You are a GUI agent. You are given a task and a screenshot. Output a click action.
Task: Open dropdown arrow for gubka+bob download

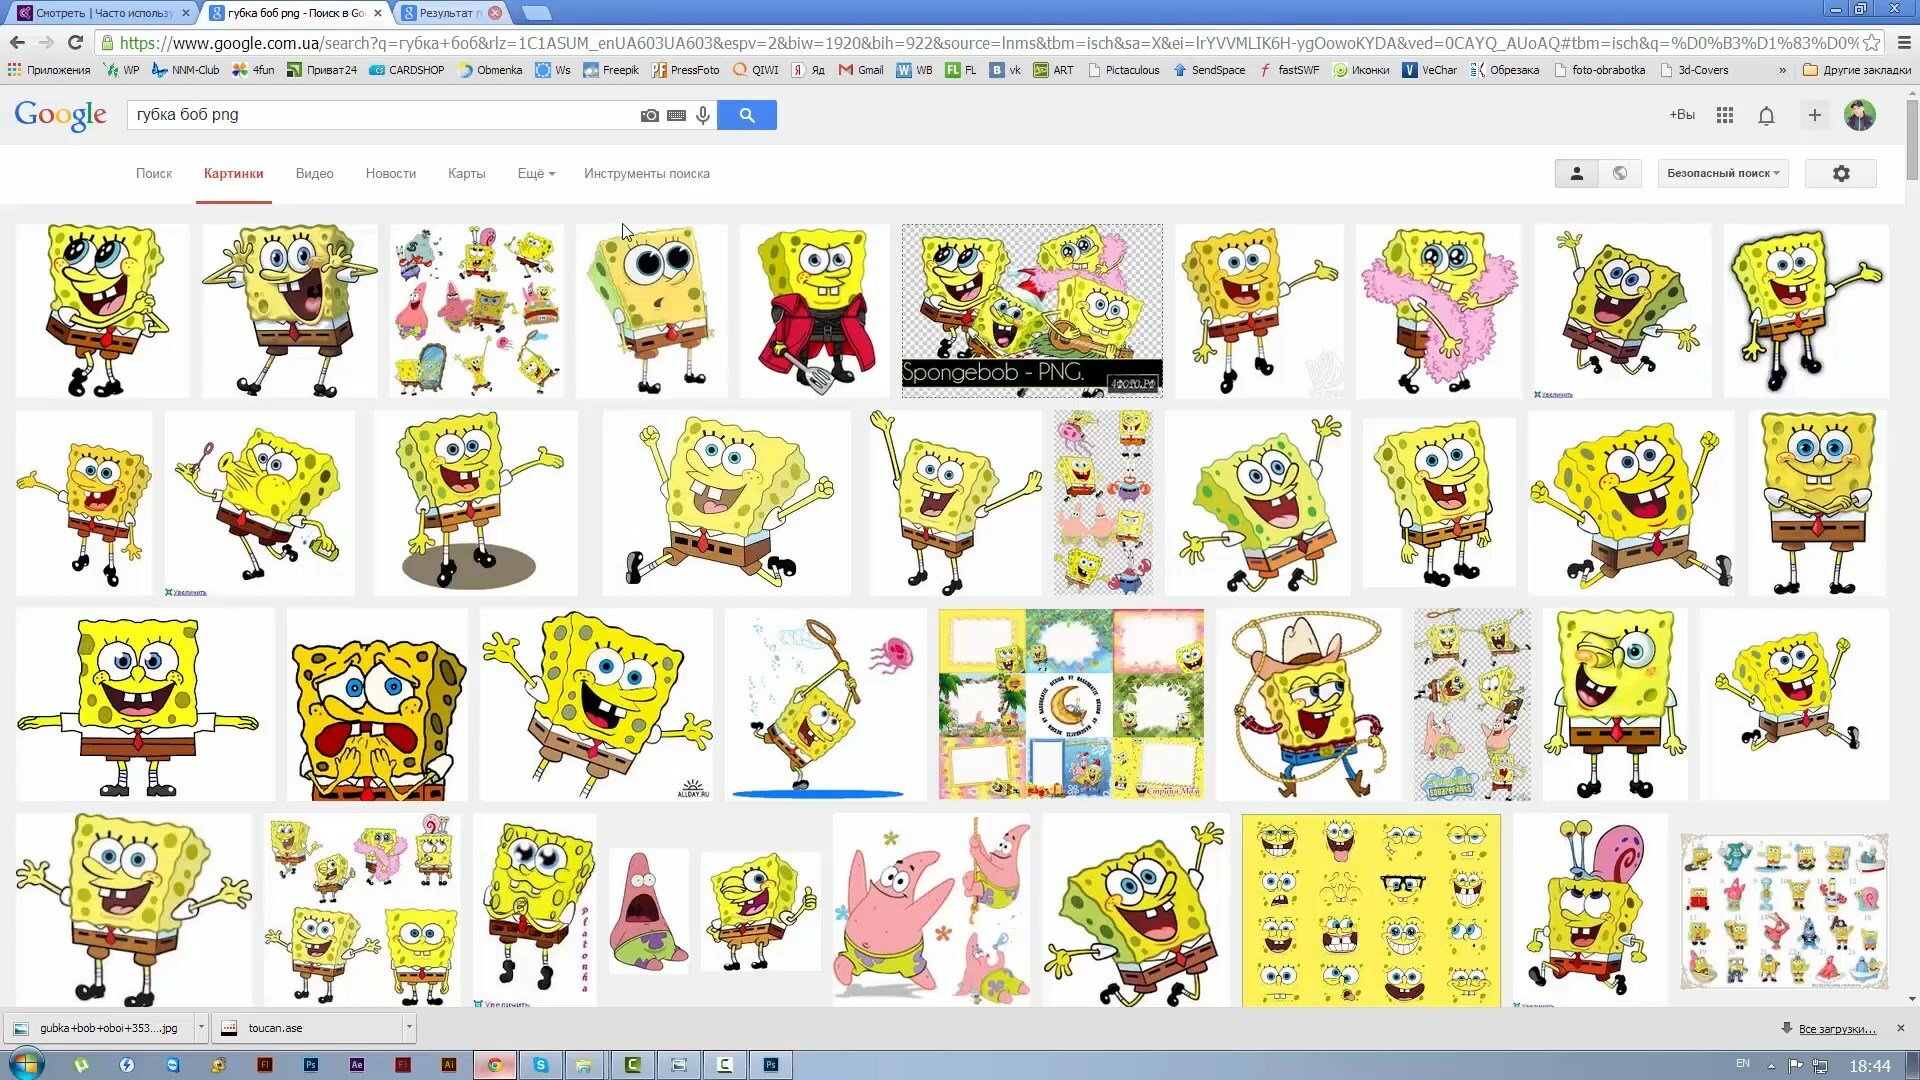(x=201, y=1027)
